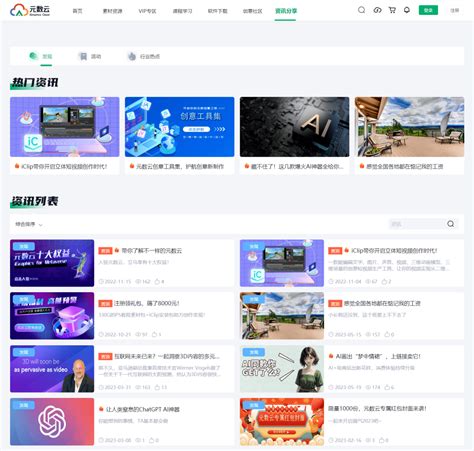Click thumbs-up icon on the ChatGPT AI神器 article
This screenshot has height=451, width=474.
pyautogui.click(x=151, y=440)
